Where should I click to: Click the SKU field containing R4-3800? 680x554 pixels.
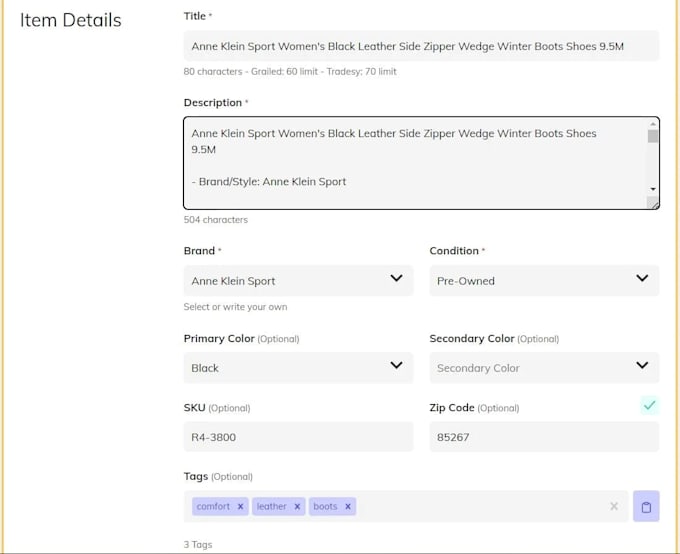(x=298, y=437)
